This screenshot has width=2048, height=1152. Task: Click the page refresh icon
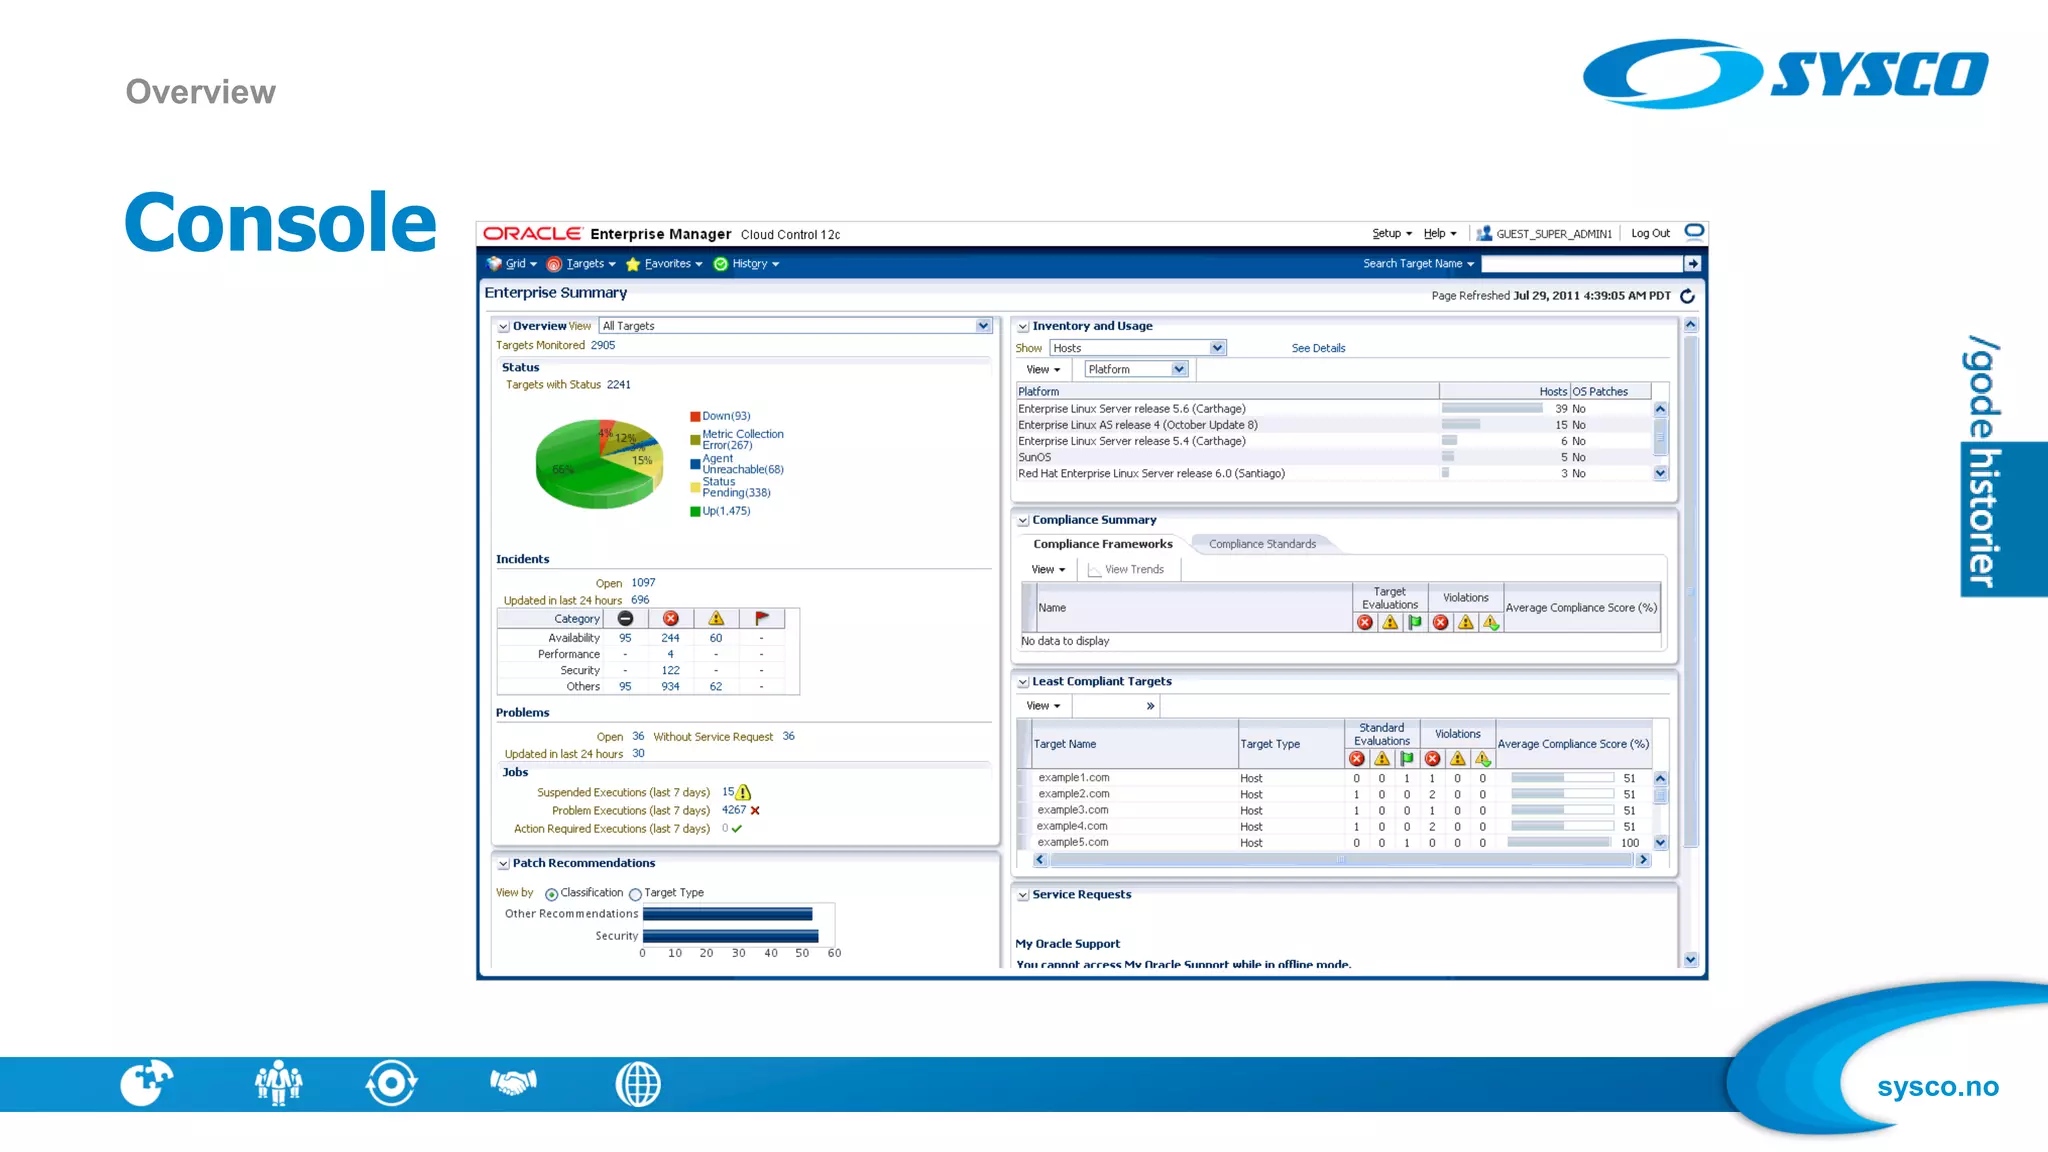click(1687, 296)
